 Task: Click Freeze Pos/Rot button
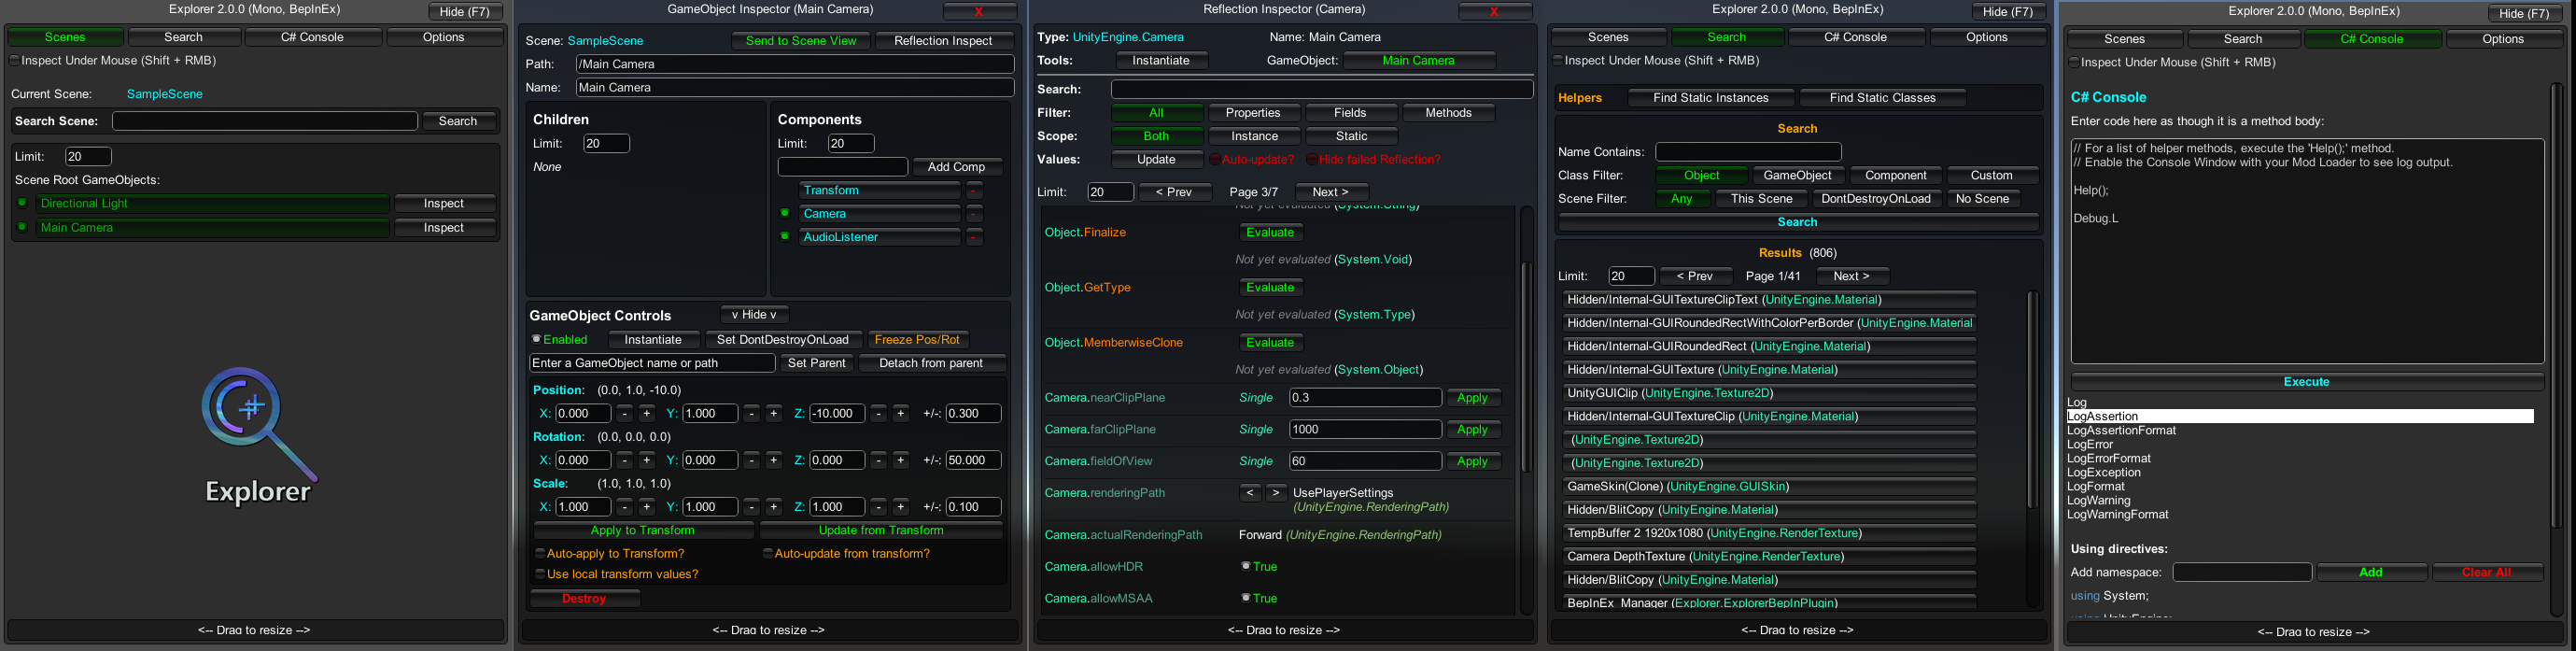point(917,339)
